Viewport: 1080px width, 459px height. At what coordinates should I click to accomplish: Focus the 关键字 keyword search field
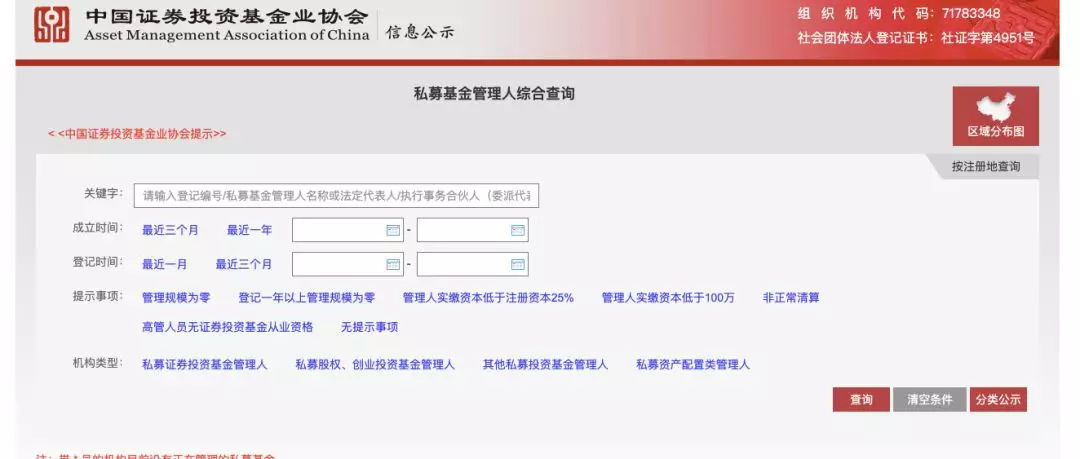tap(336, 196)
